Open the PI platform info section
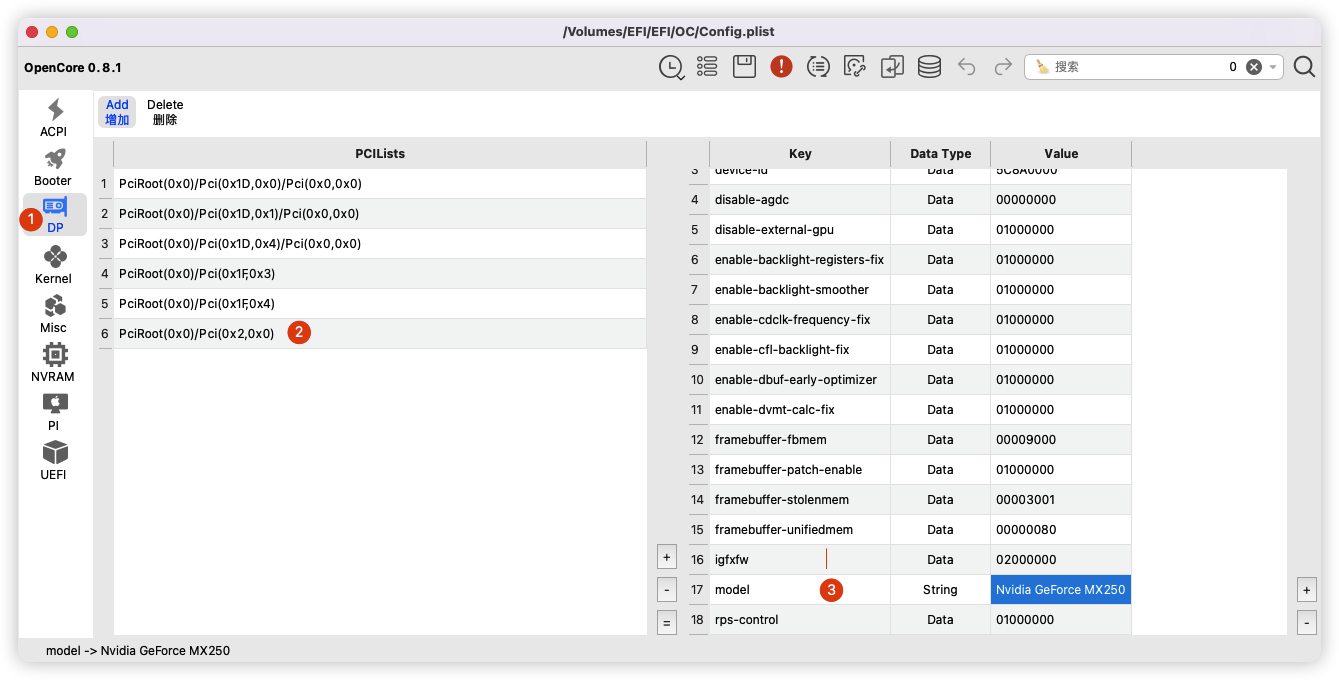 tap(53, 410)
